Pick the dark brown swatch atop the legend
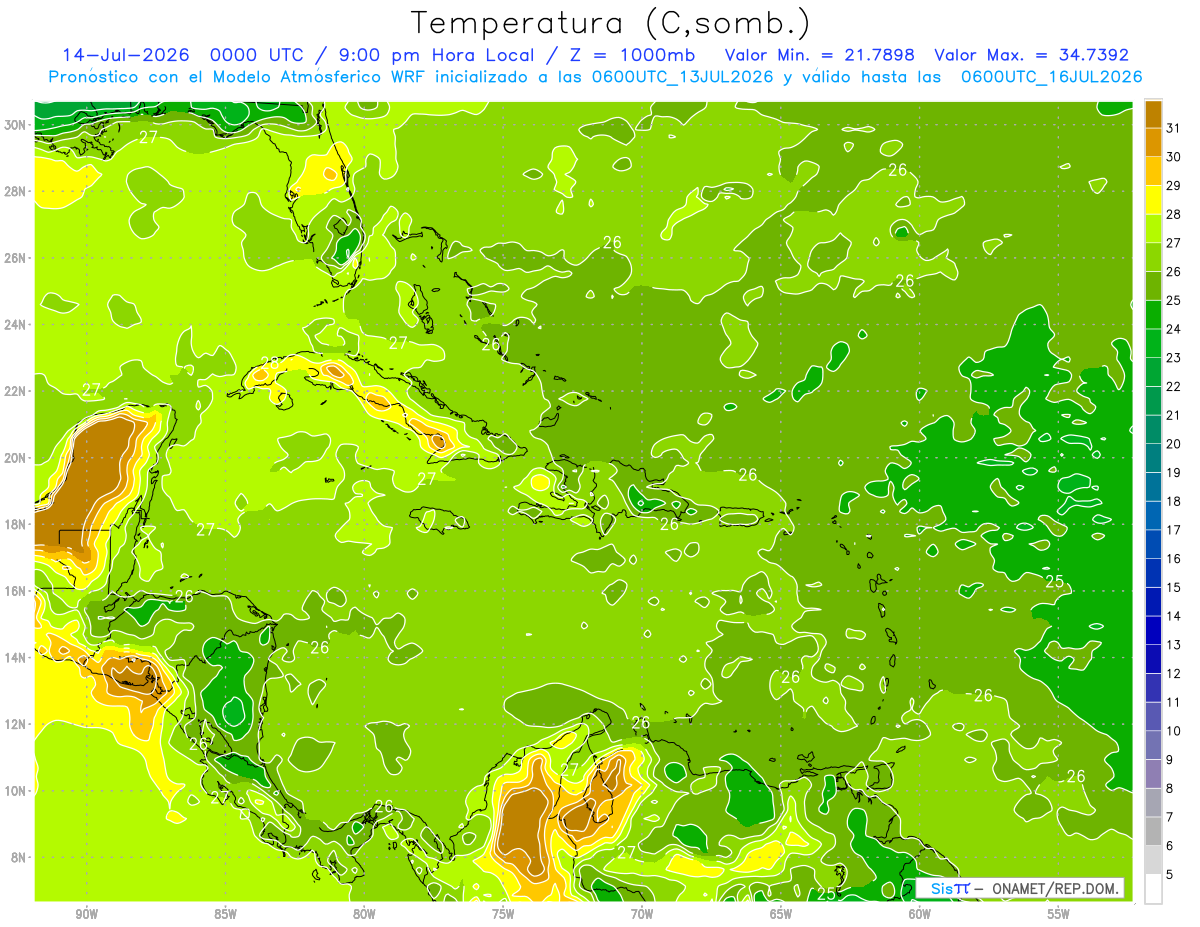This screenshot has height=927, width=1200. click(x=1153, y=114)
